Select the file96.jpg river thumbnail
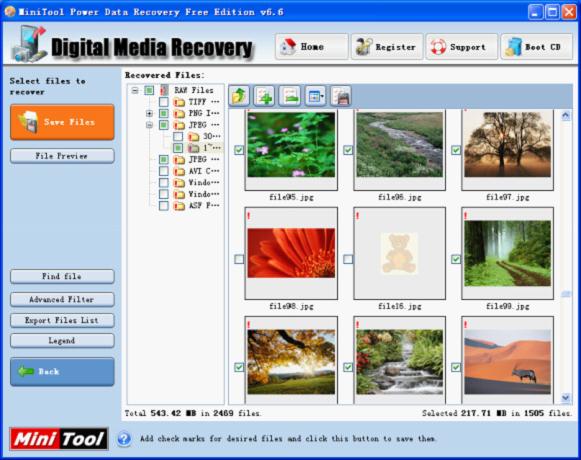 [x=399, y=150]
